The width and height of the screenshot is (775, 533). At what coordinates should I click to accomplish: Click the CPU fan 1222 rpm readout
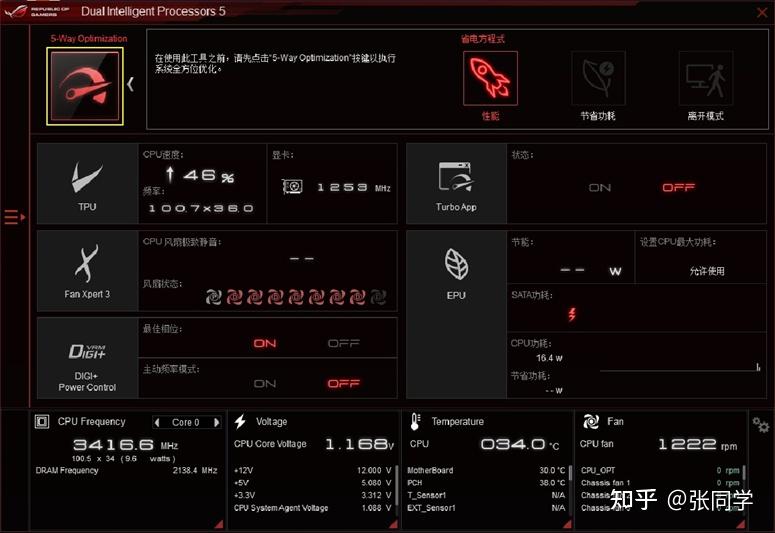click(697, 444)
